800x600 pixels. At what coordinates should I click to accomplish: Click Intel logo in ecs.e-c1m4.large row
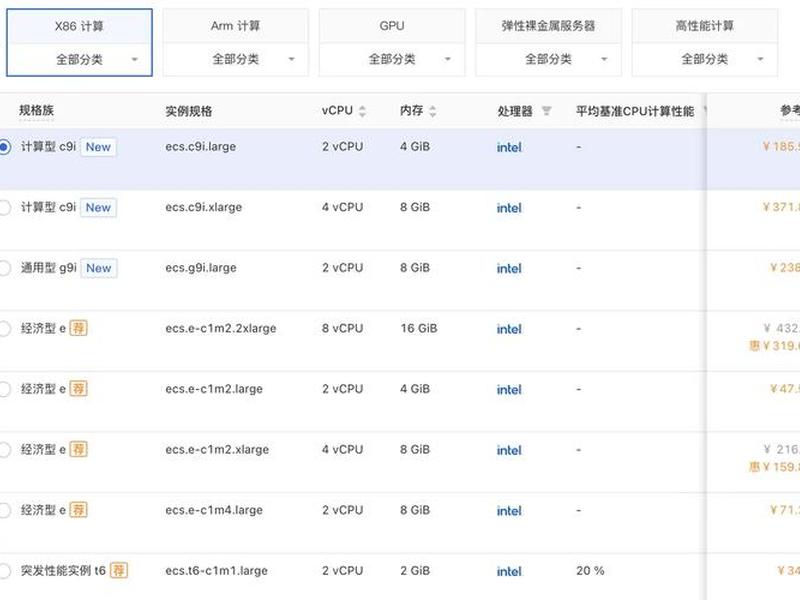tap(509, 511)
